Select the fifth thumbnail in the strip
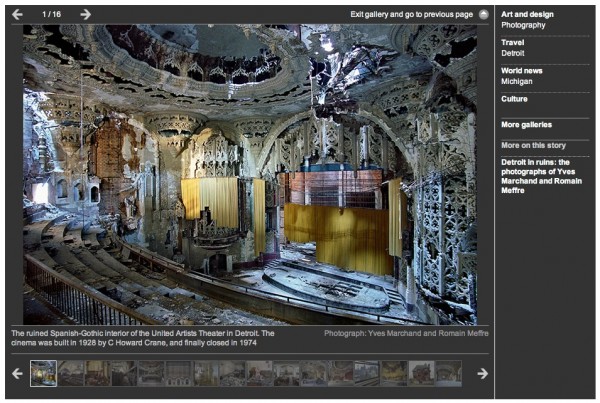 [151, 373]
